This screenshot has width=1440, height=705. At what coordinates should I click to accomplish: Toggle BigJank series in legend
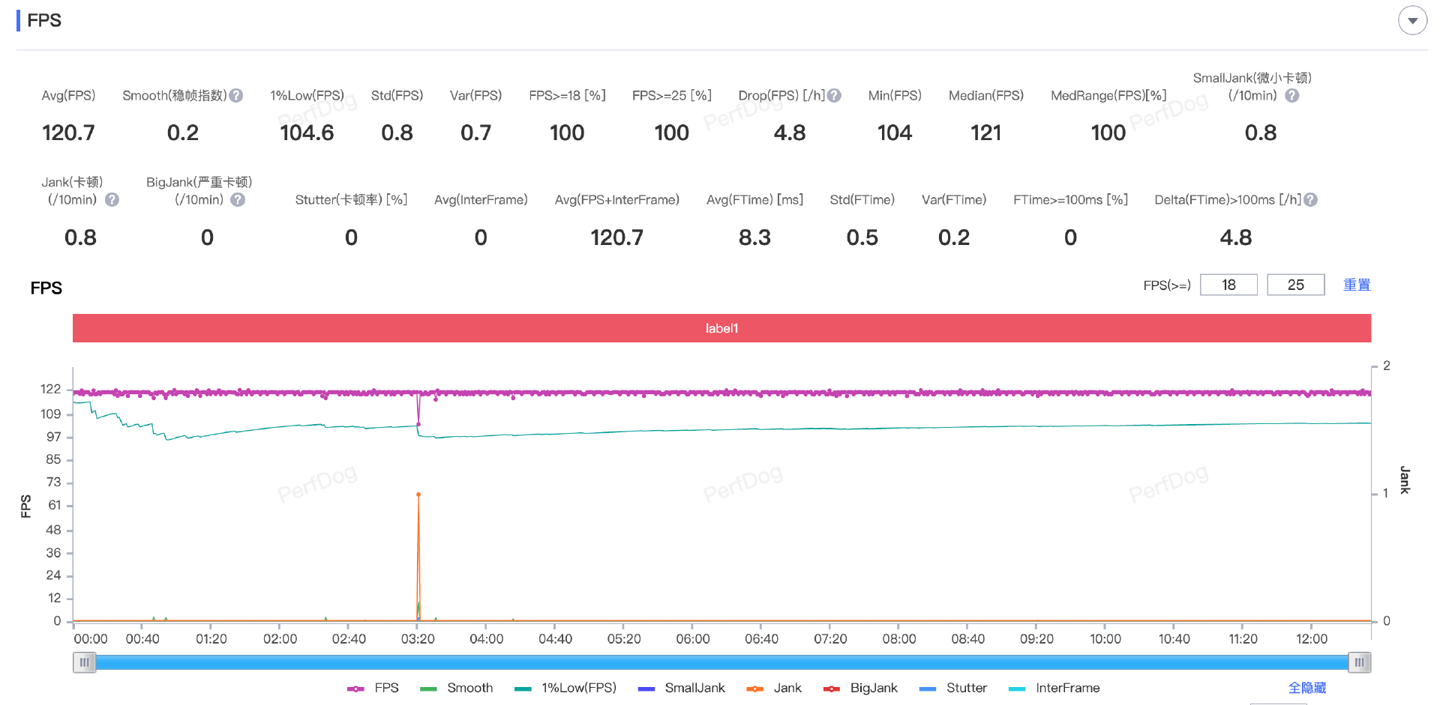(x=860, y=688)
